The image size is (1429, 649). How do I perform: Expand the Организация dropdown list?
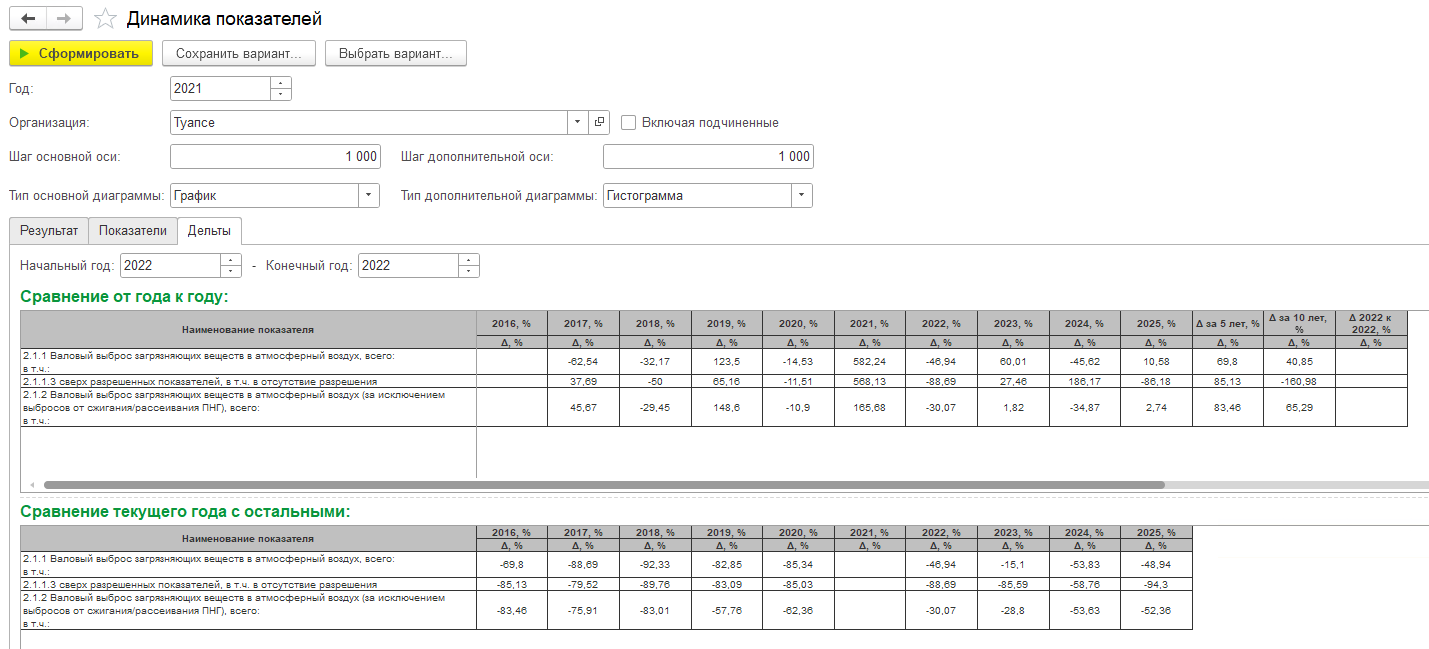(x=578, y=123)
